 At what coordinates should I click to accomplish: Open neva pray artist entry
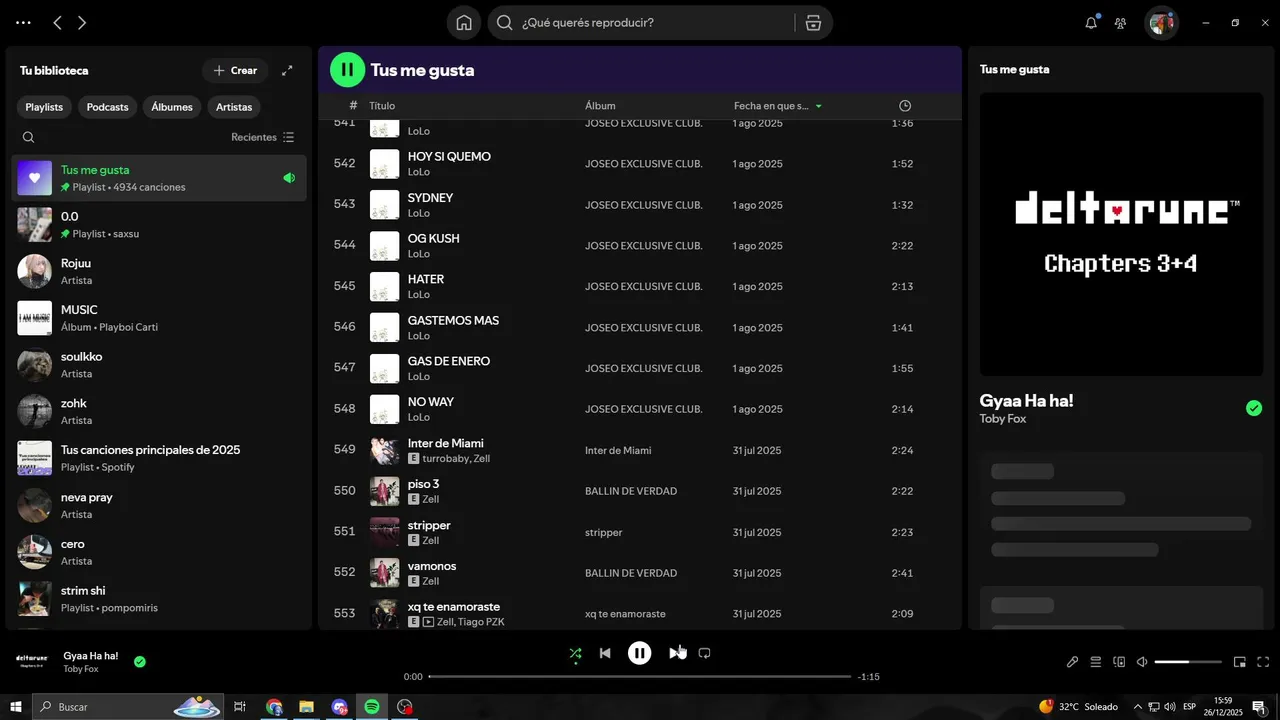(159, 505)
